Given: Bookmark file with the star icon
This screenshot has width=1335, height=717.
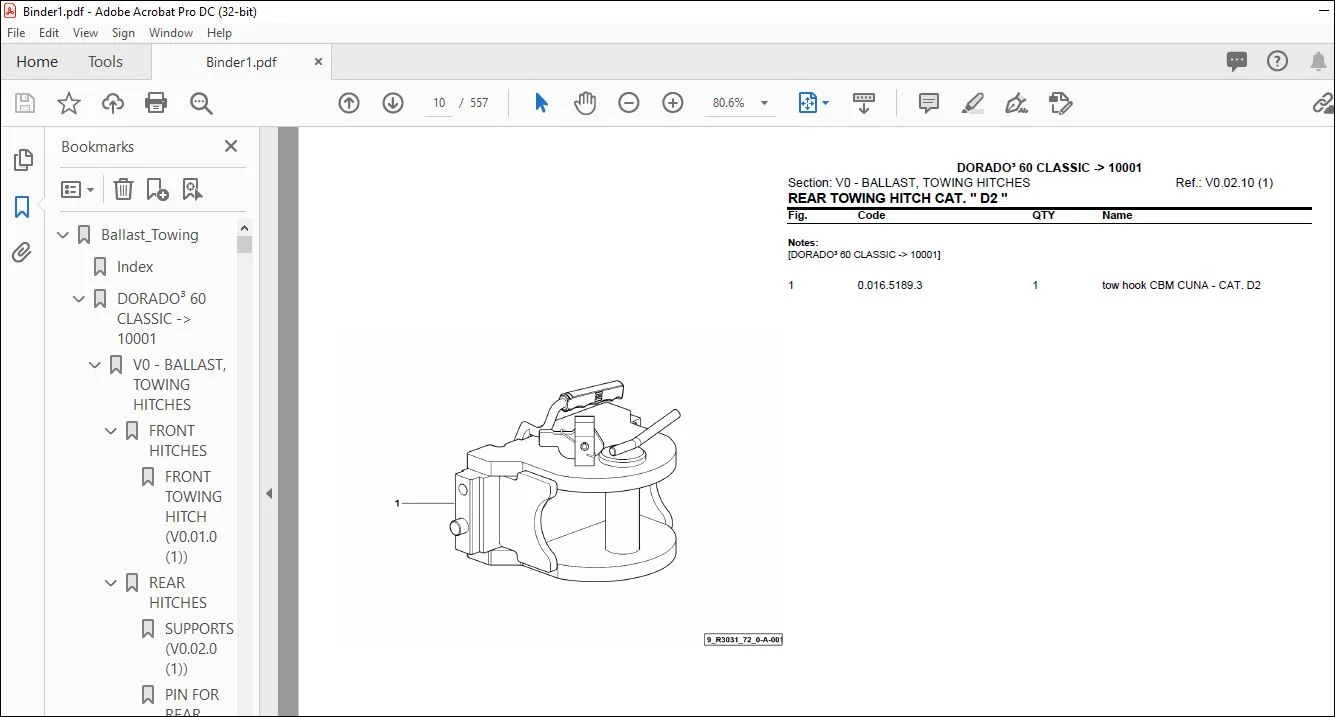Looking at the screenshot, I should (68, 103).
